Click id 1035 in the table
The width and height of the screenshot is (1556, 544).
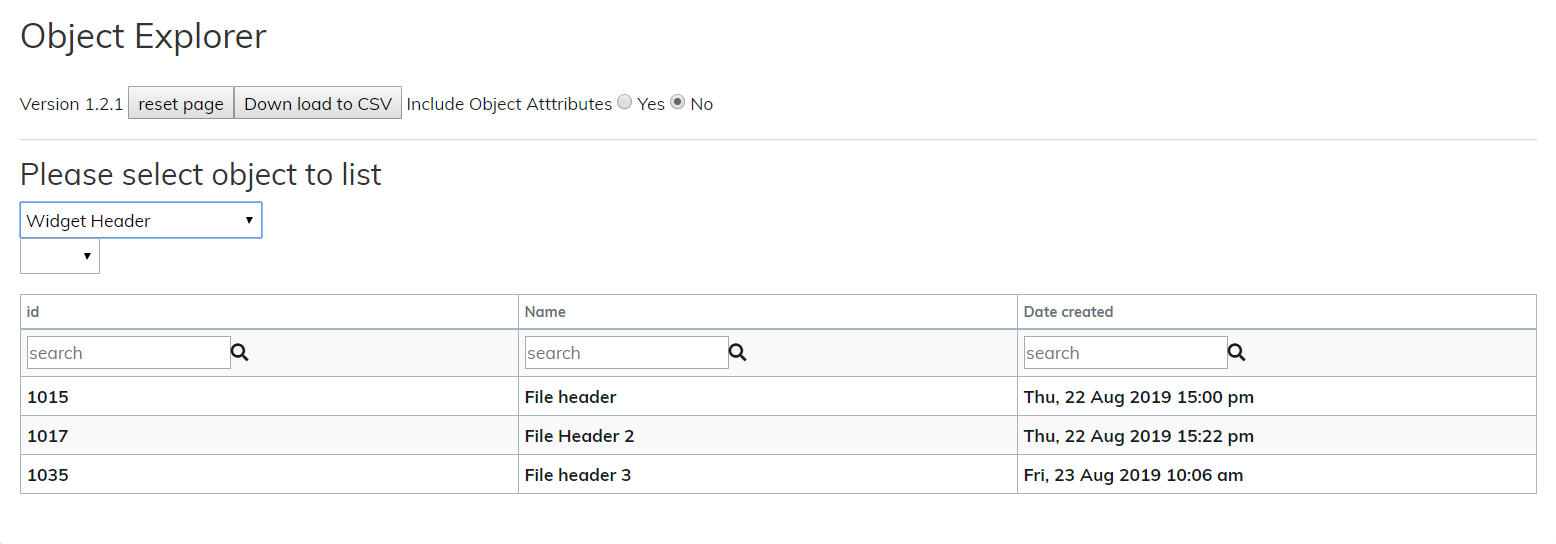pyautogui.click(x=48, y=475)
